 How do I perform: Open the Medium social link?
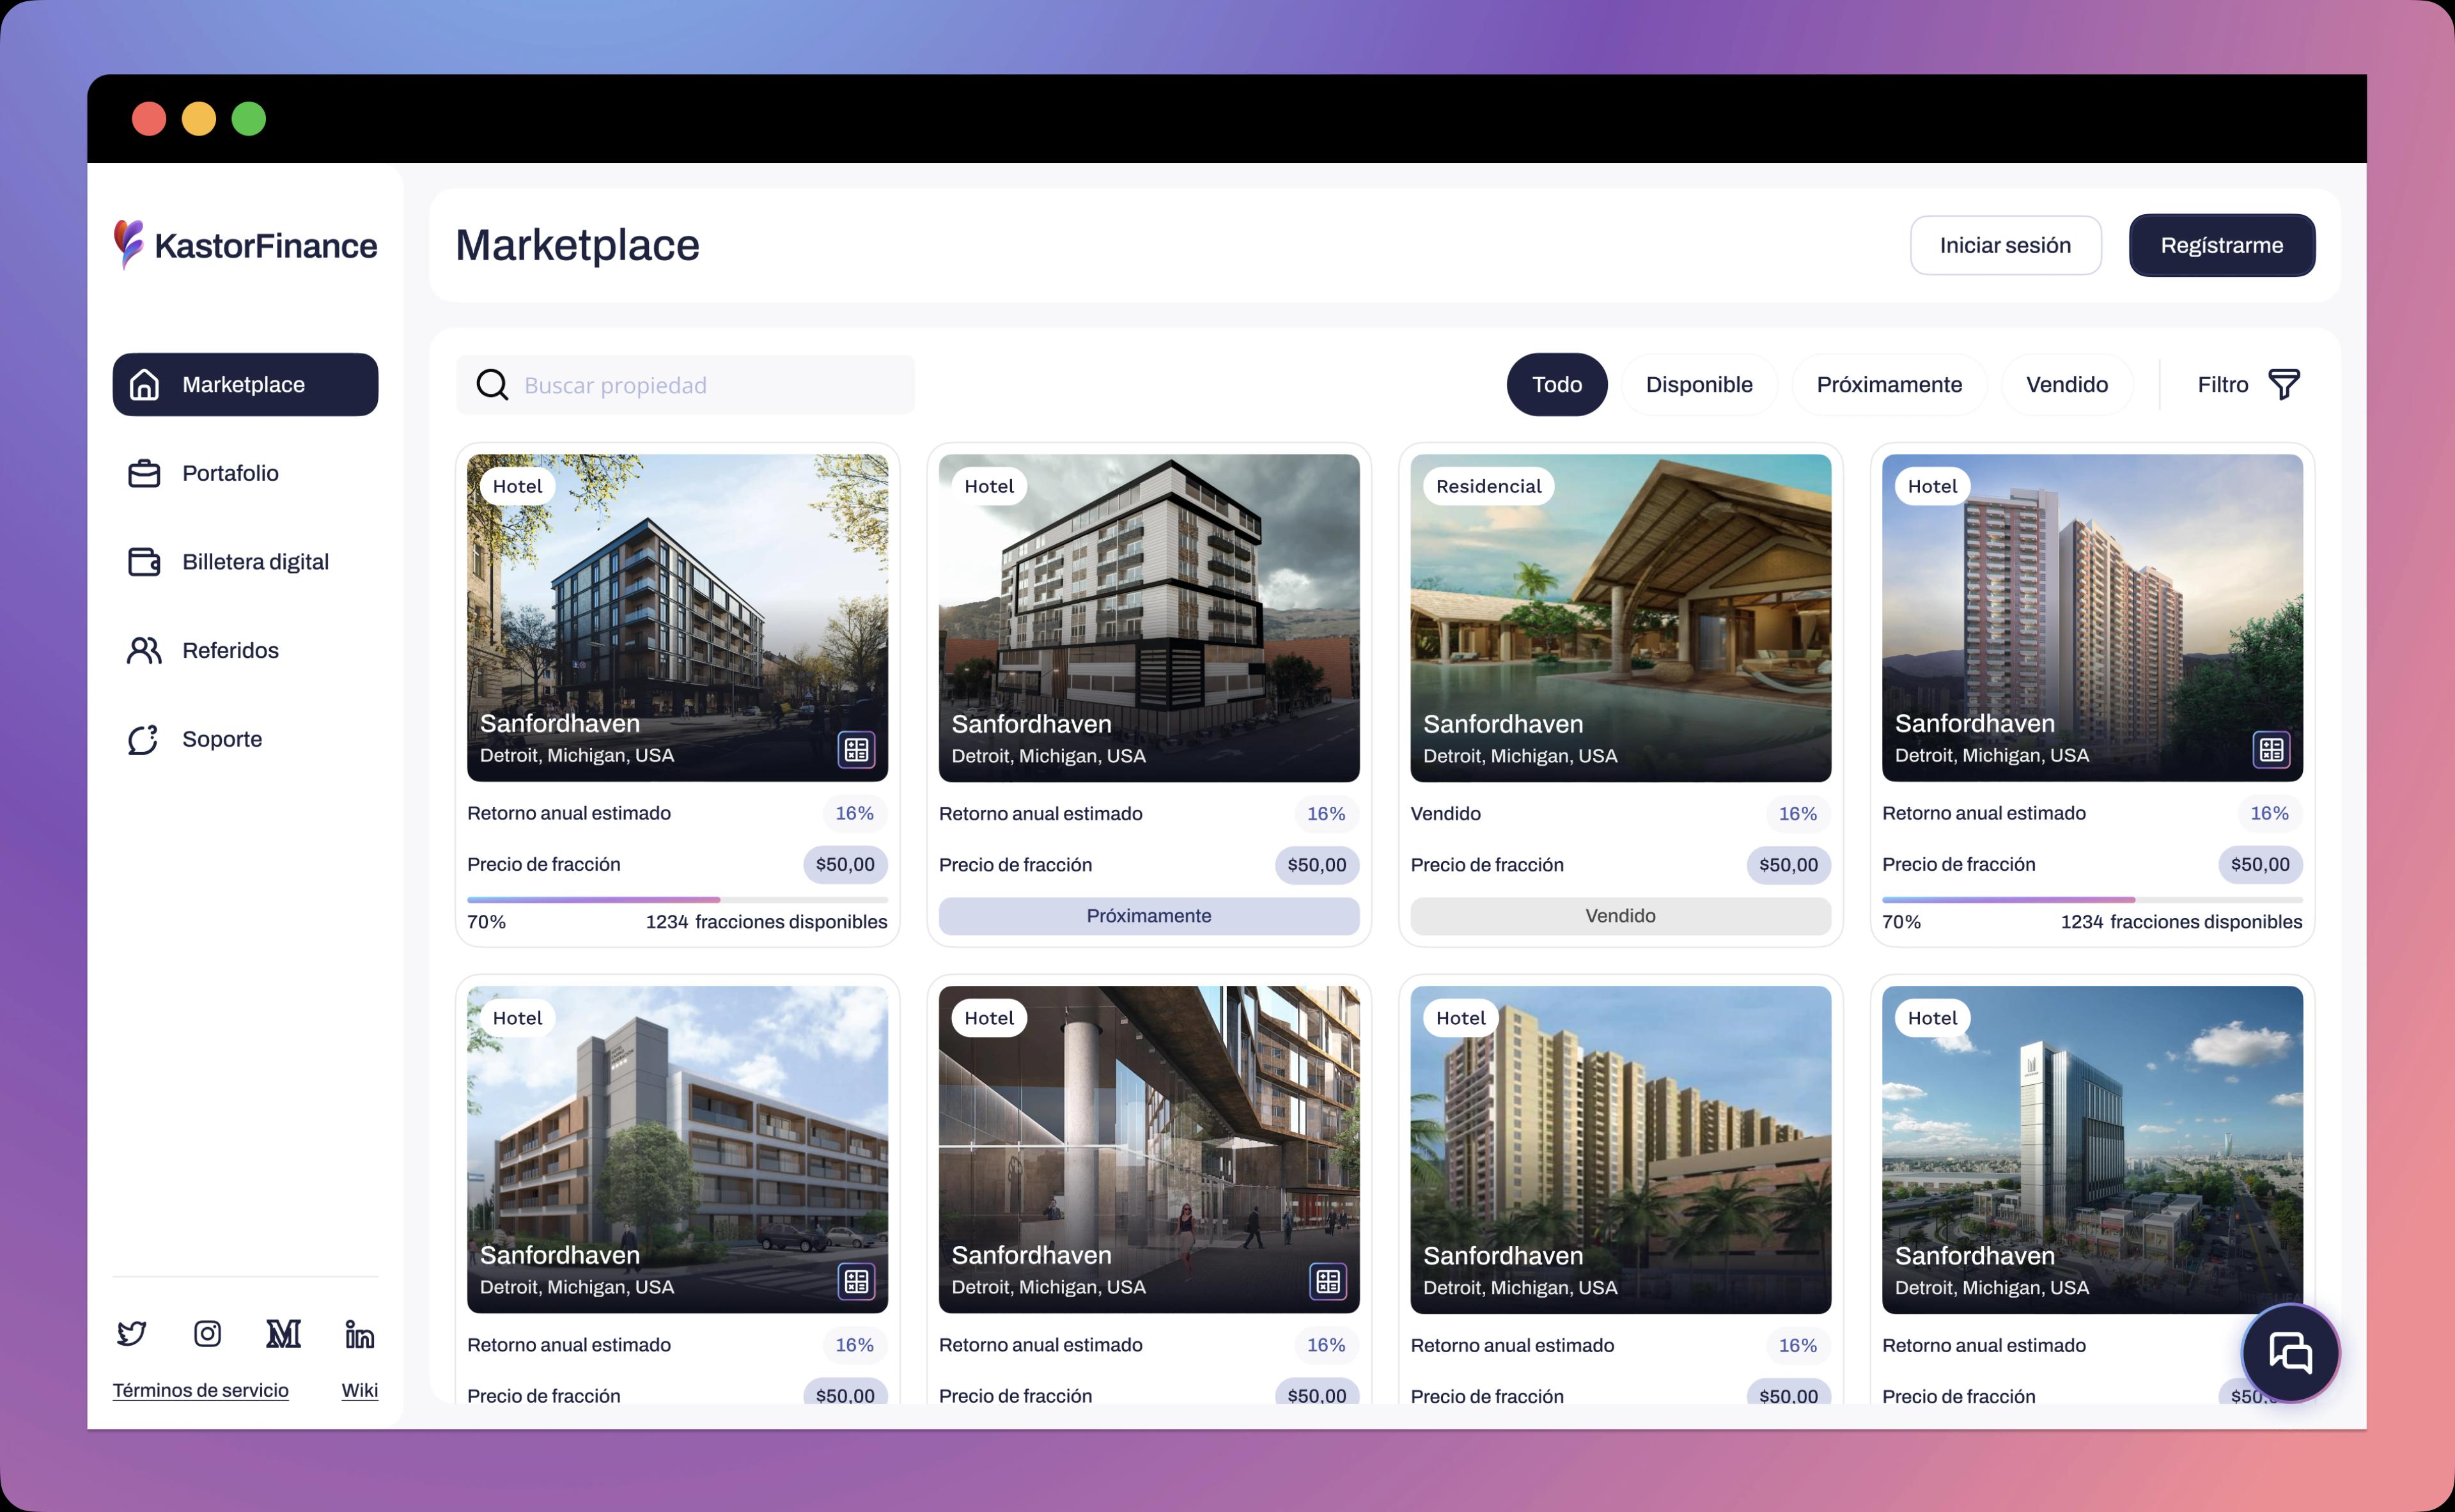tap(283, 1334)
